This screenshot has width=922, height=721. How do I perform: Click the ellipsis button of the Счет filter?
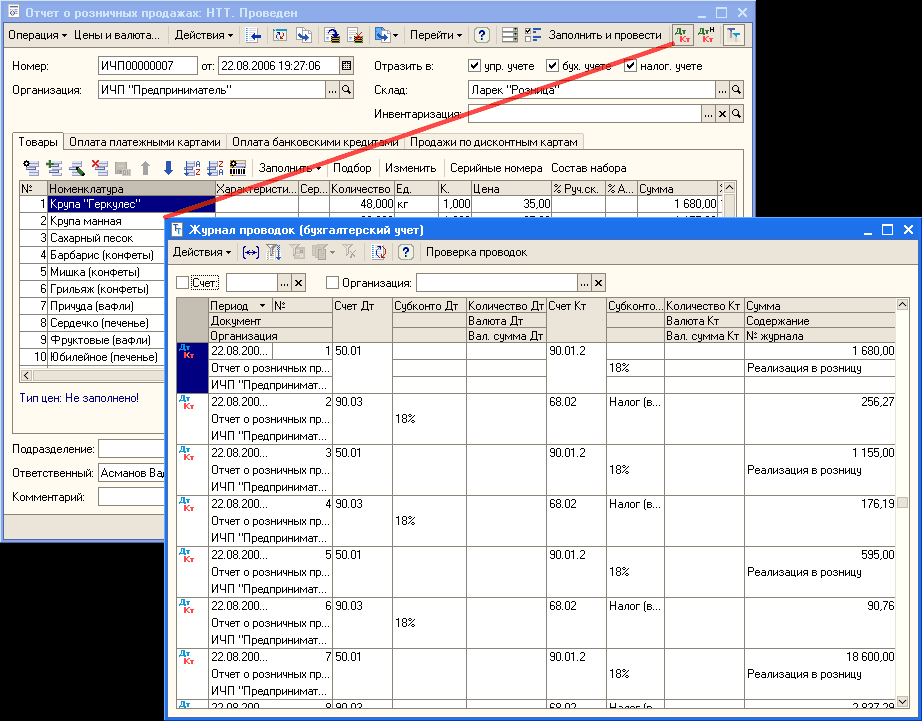tap(285, 283)
